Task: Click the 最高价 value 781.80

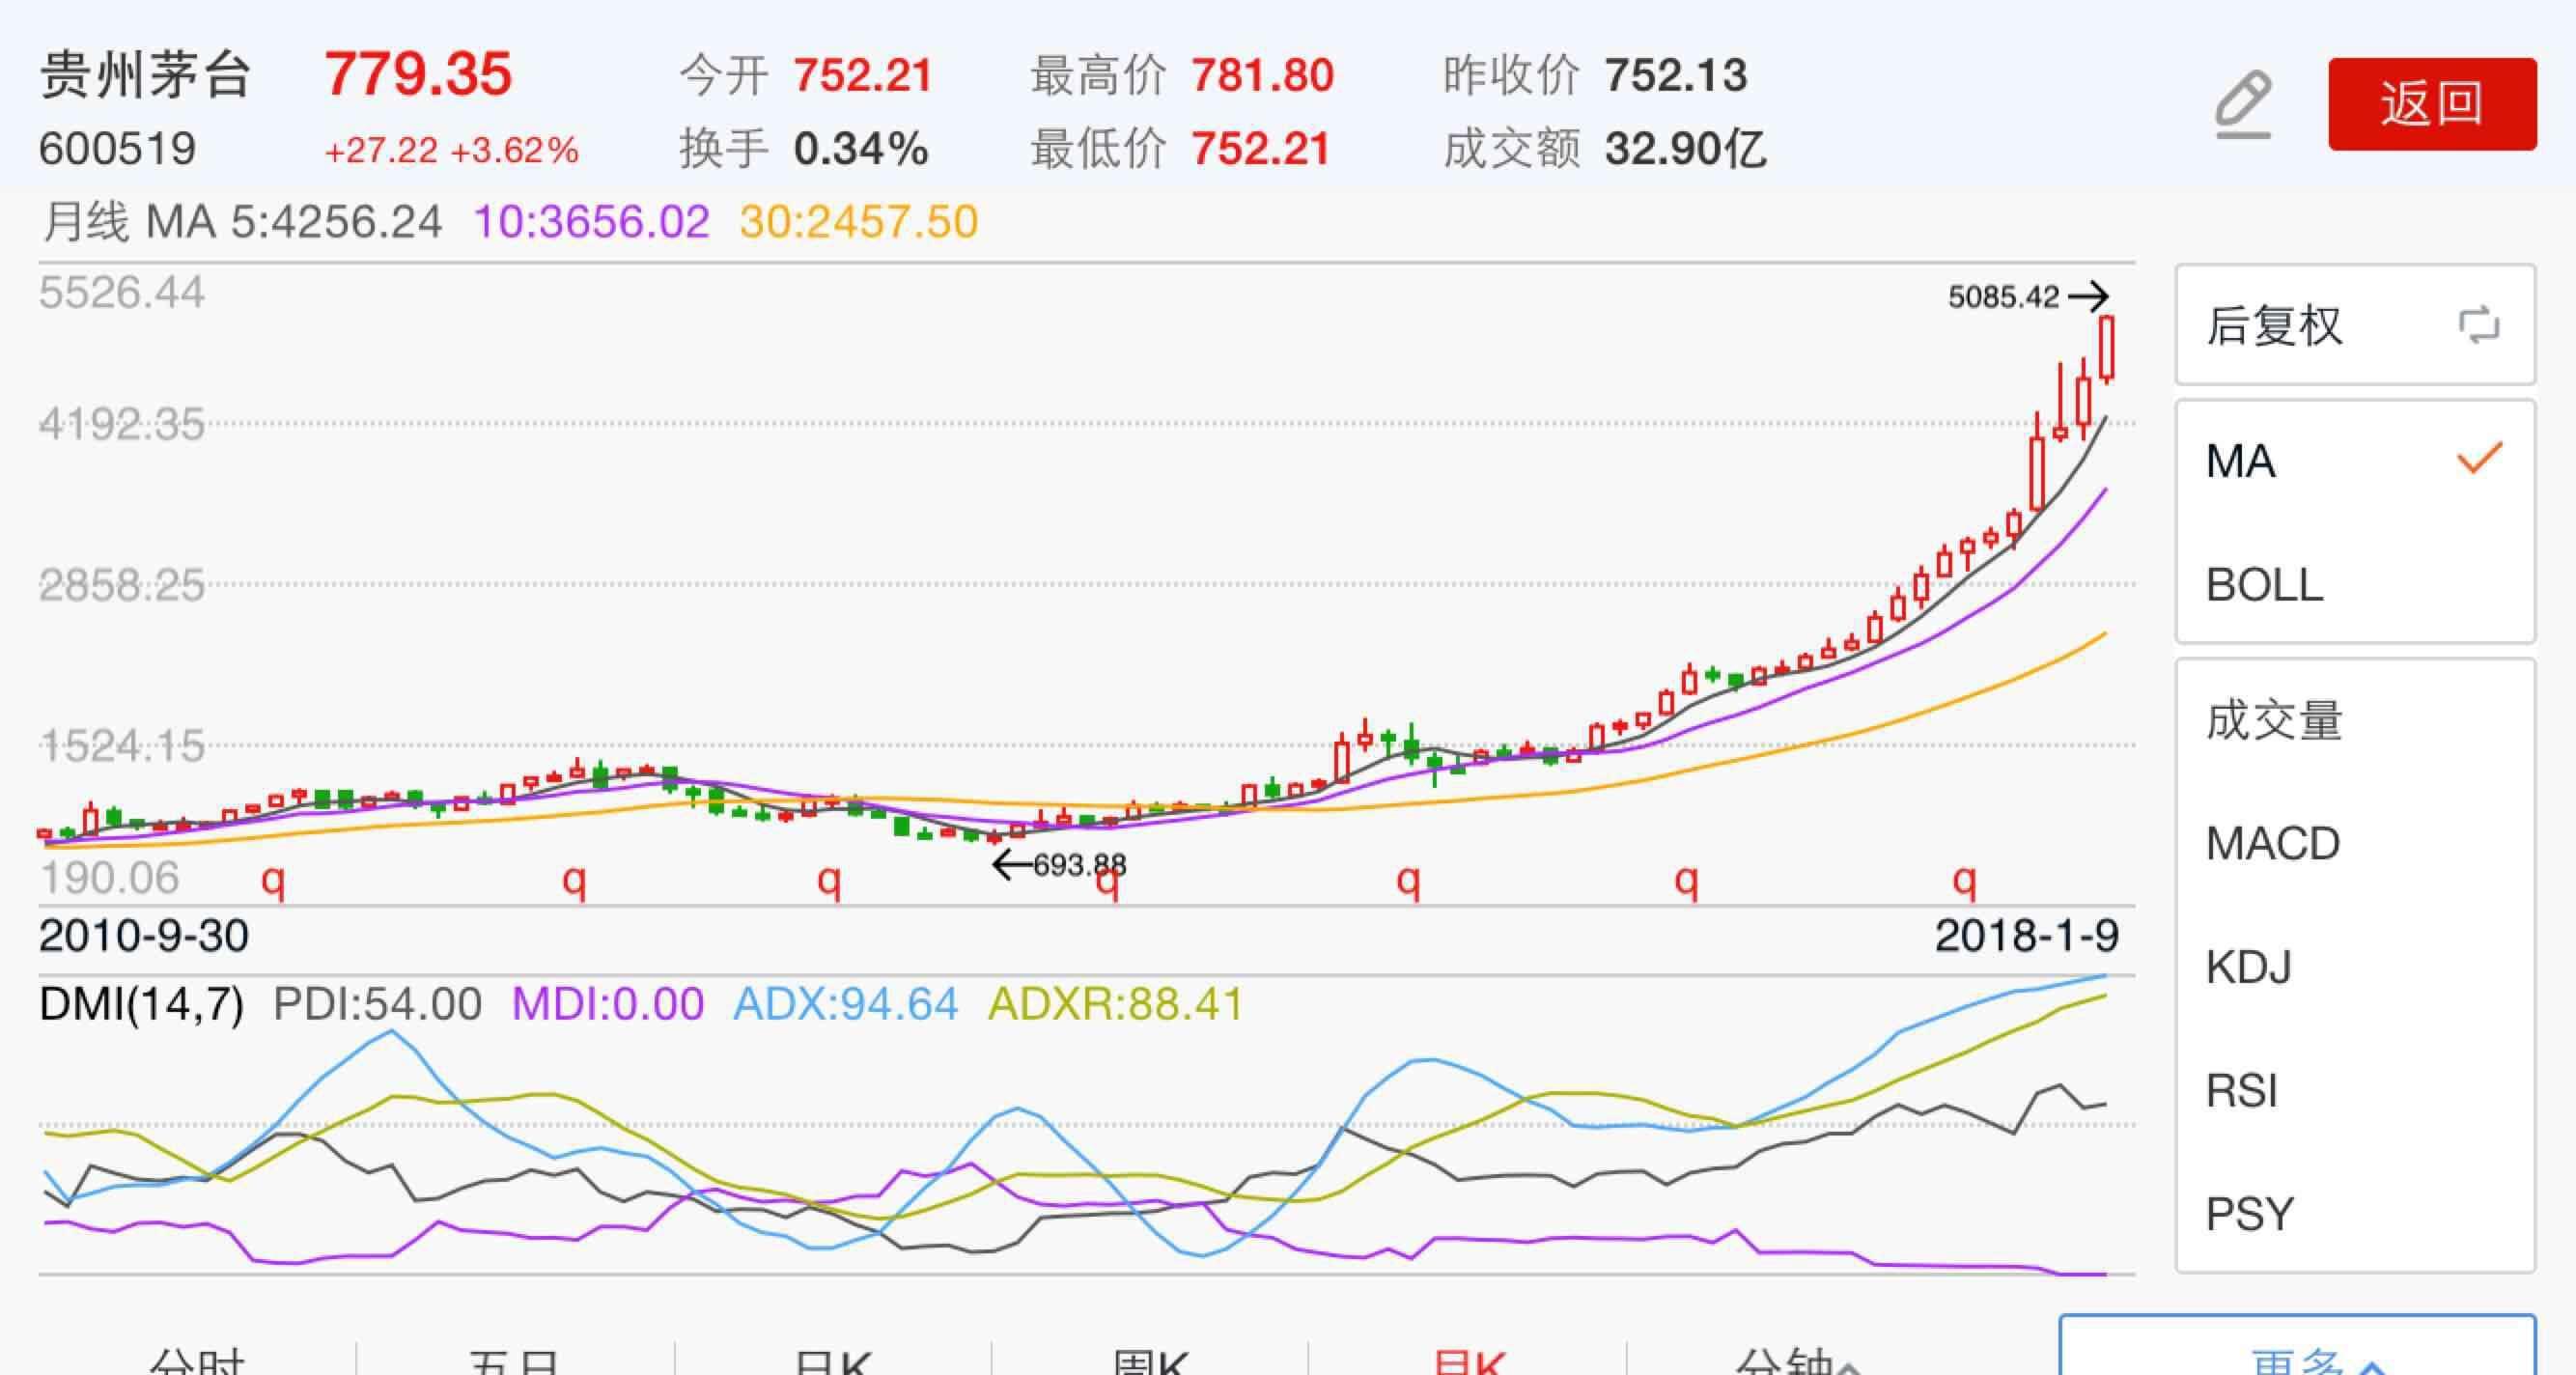Action: 1262,75
